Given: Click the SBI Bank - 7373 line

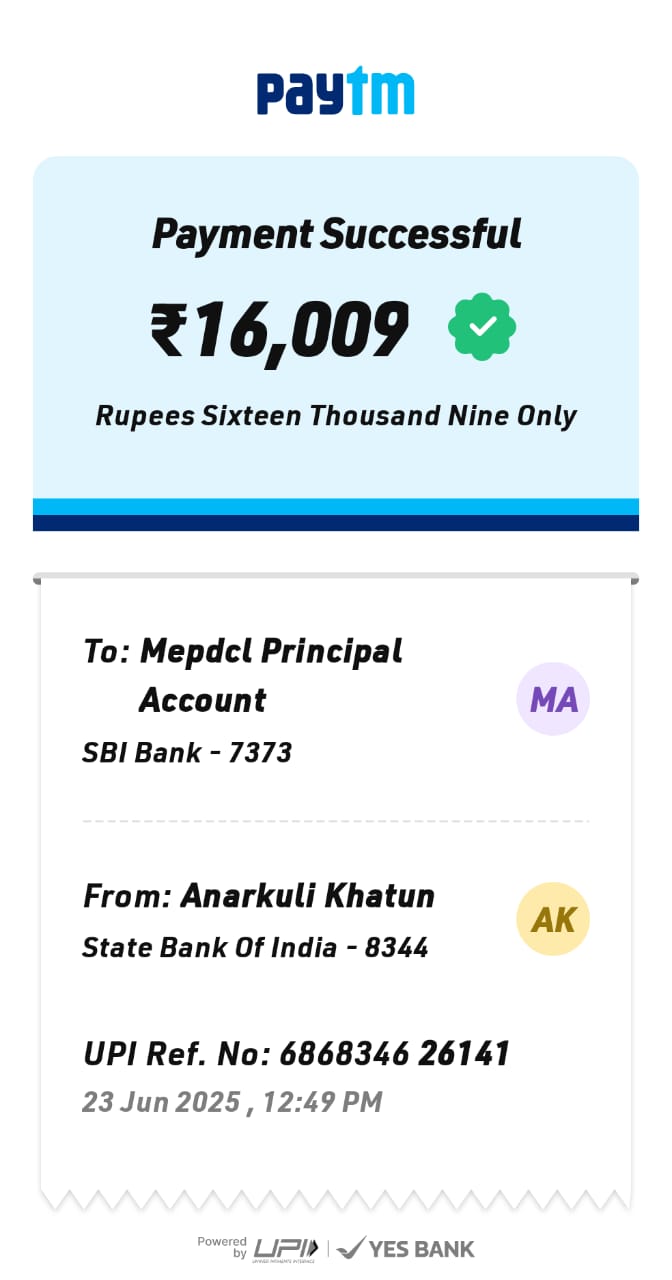Looking at the screenshot, I should 187,752.
